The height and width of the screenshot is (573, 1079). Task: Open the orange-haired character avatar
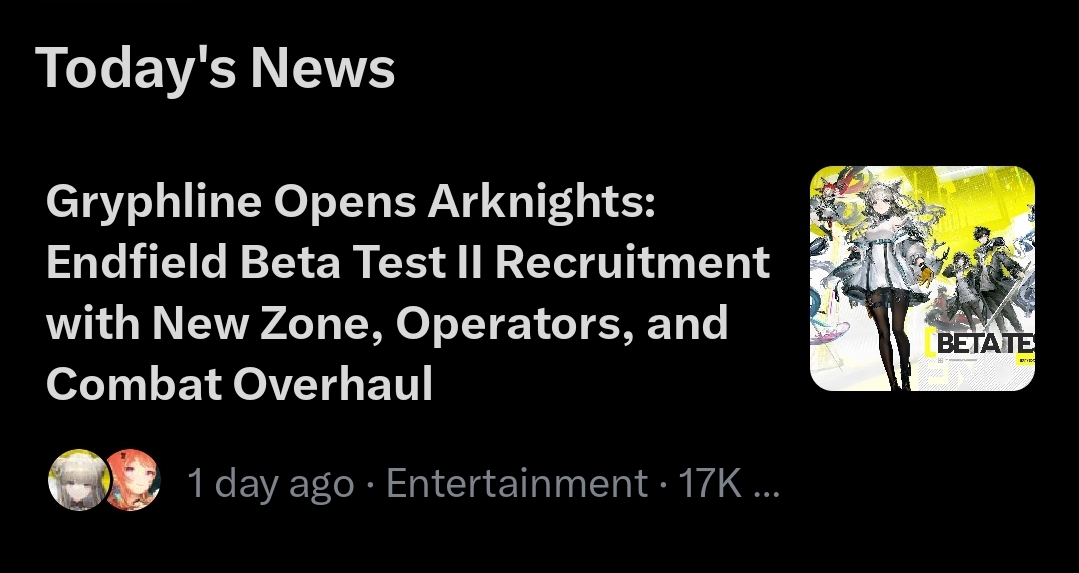[133, 480]
